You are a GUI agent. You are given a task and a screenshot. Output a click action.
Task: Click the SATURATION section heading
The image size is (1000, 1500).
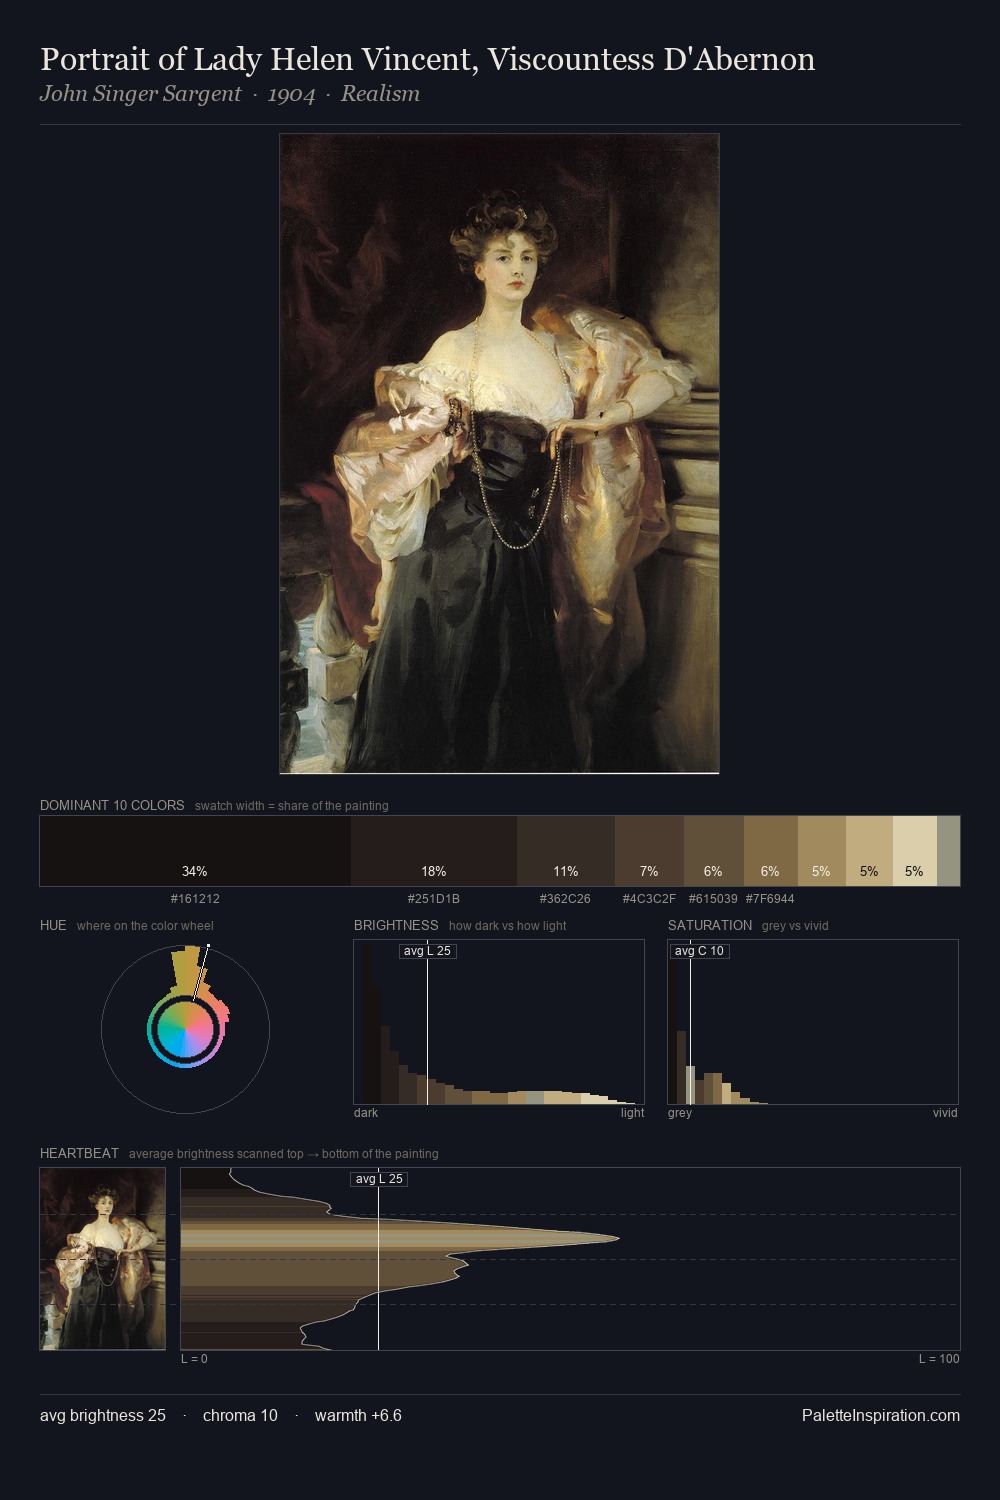tap(710, 925)
